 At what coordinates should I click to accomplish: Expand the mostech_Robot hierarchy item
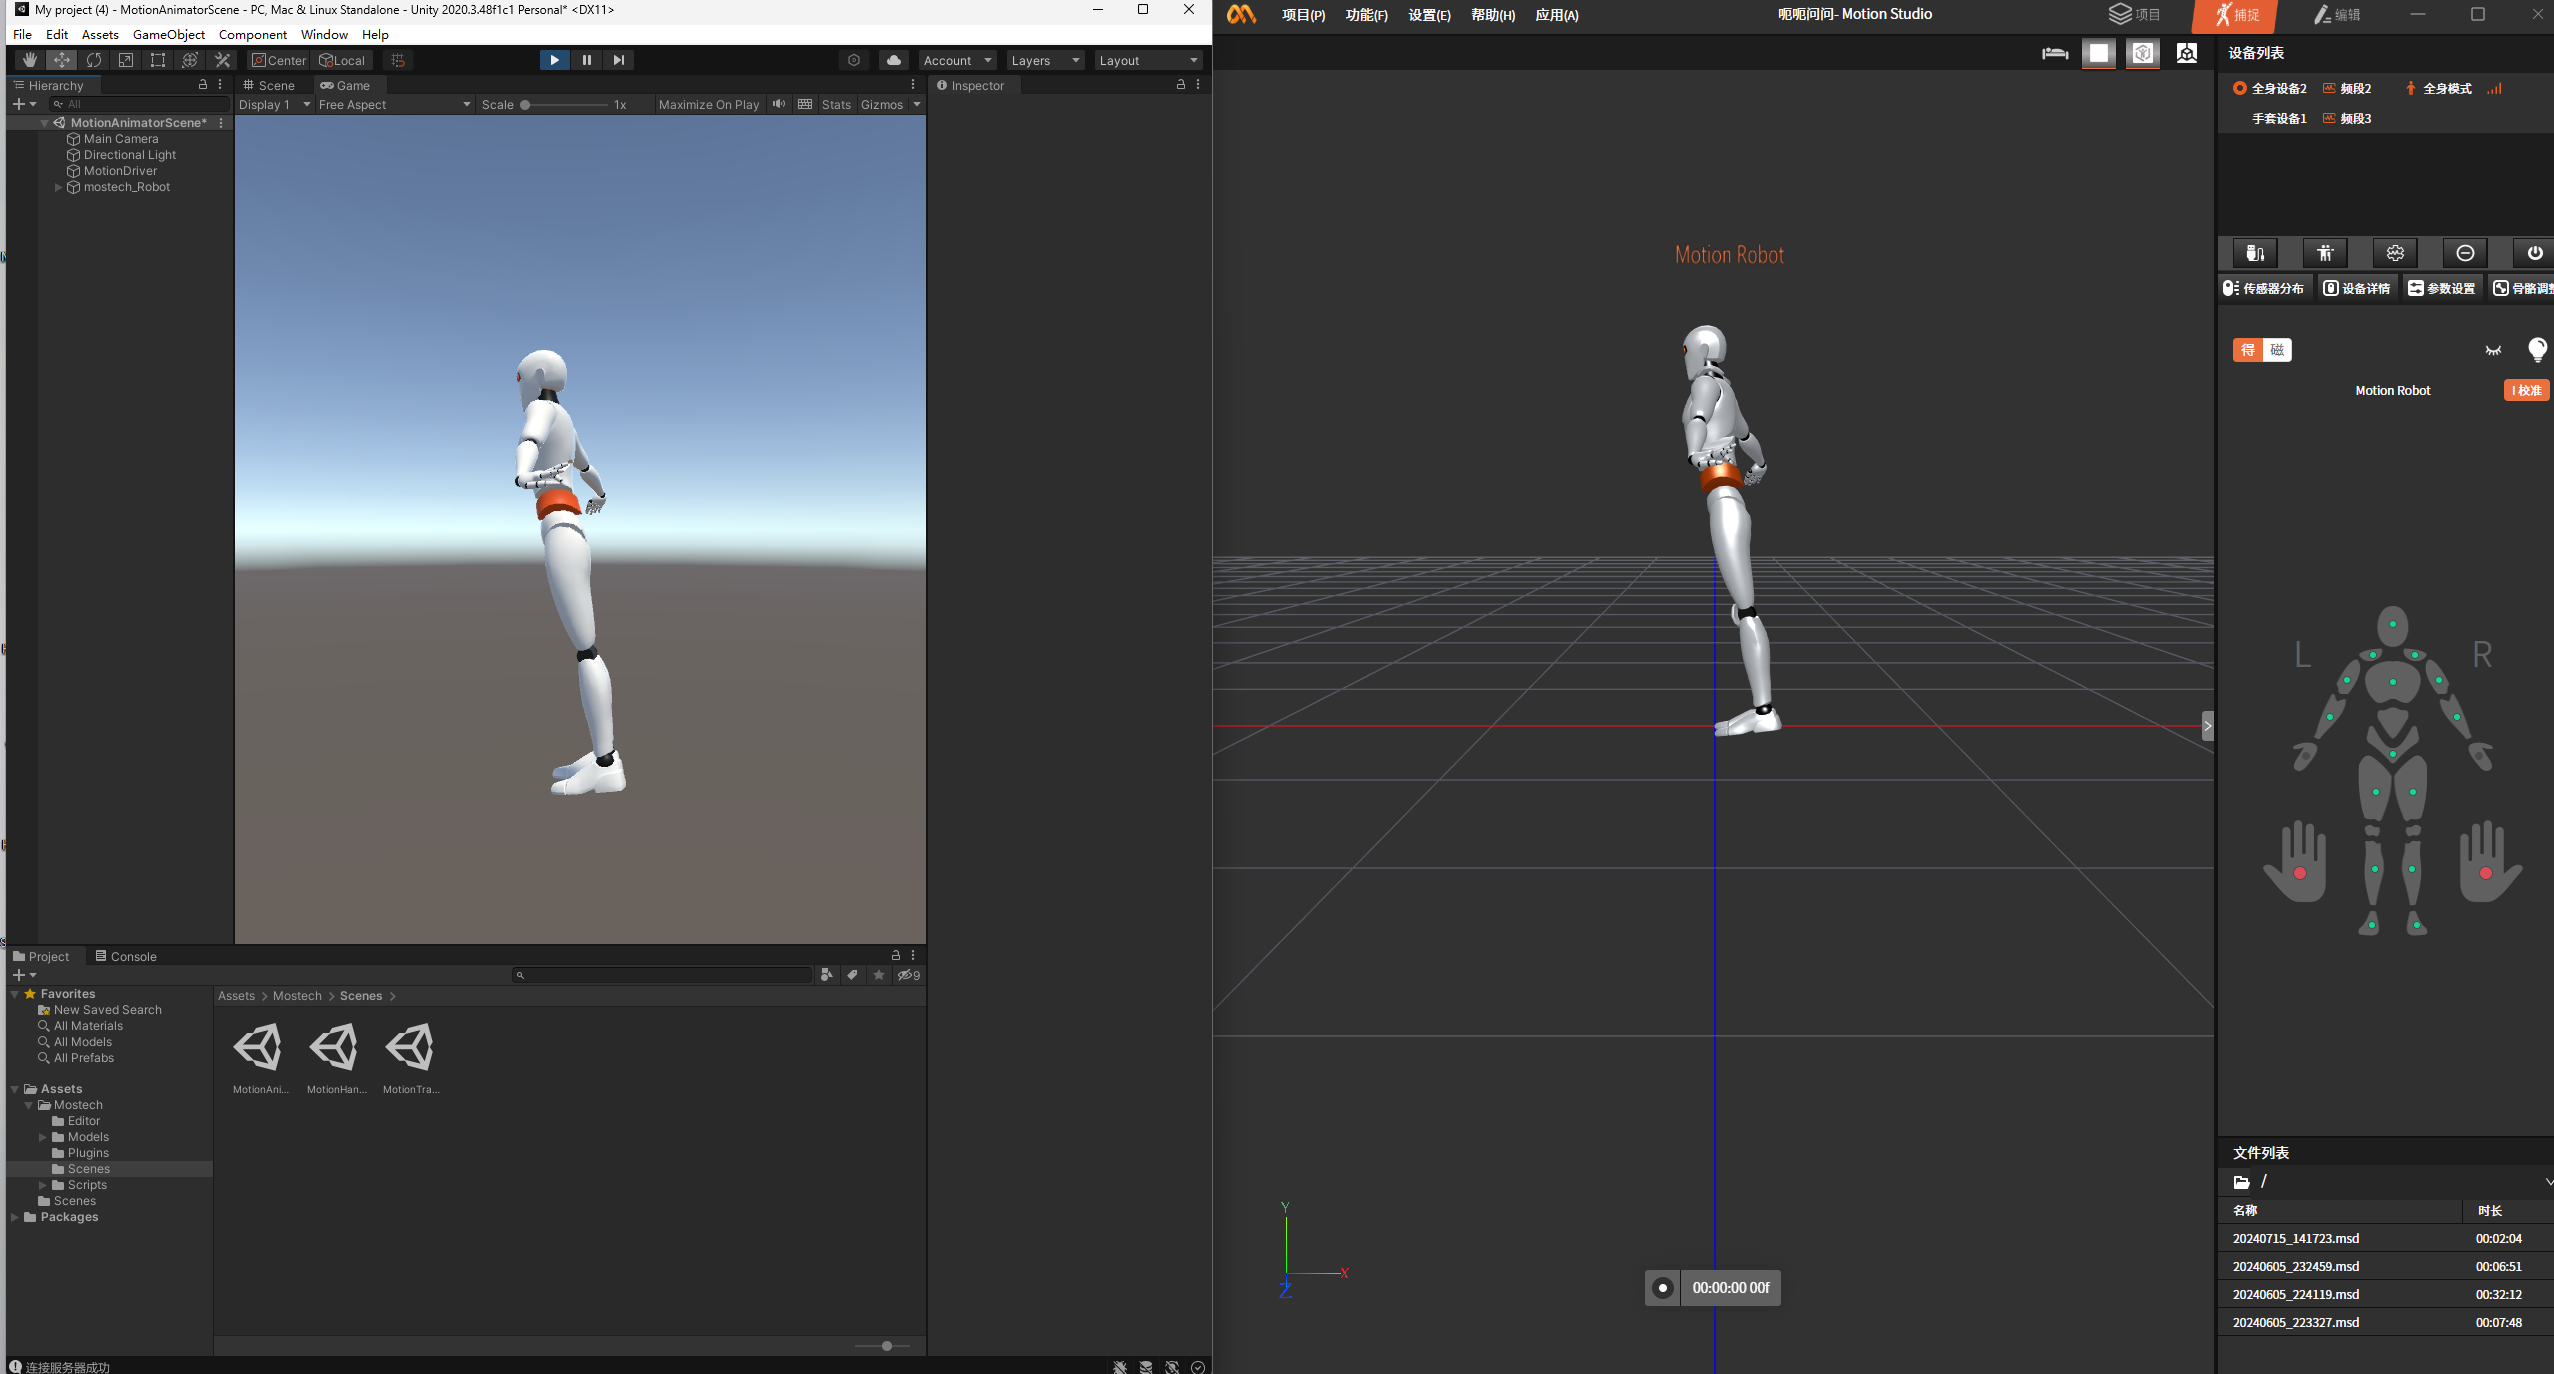coord(58,187)
